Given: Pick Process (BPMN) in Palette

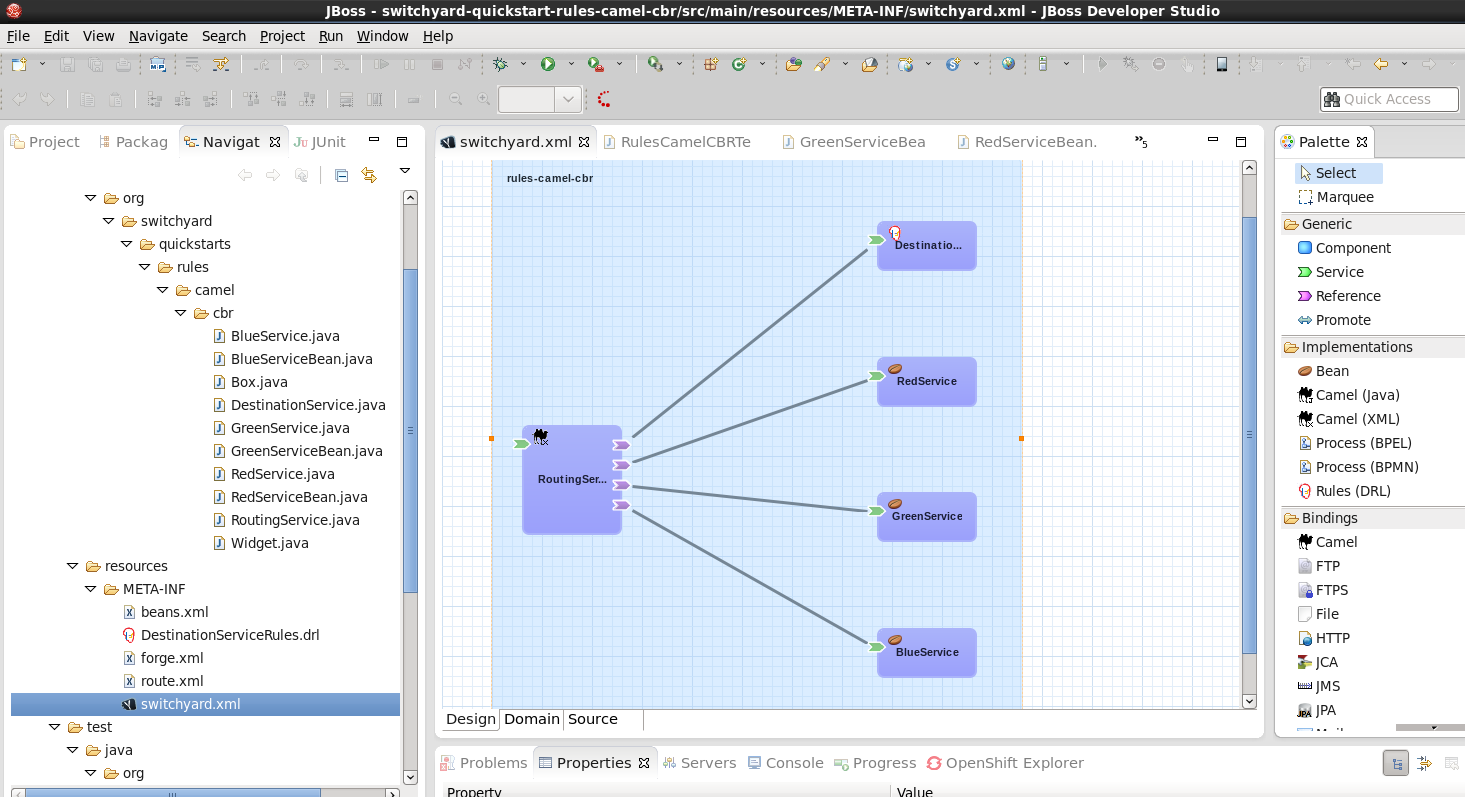Looking at the screenshot, I should click(x=1357, y=467).
